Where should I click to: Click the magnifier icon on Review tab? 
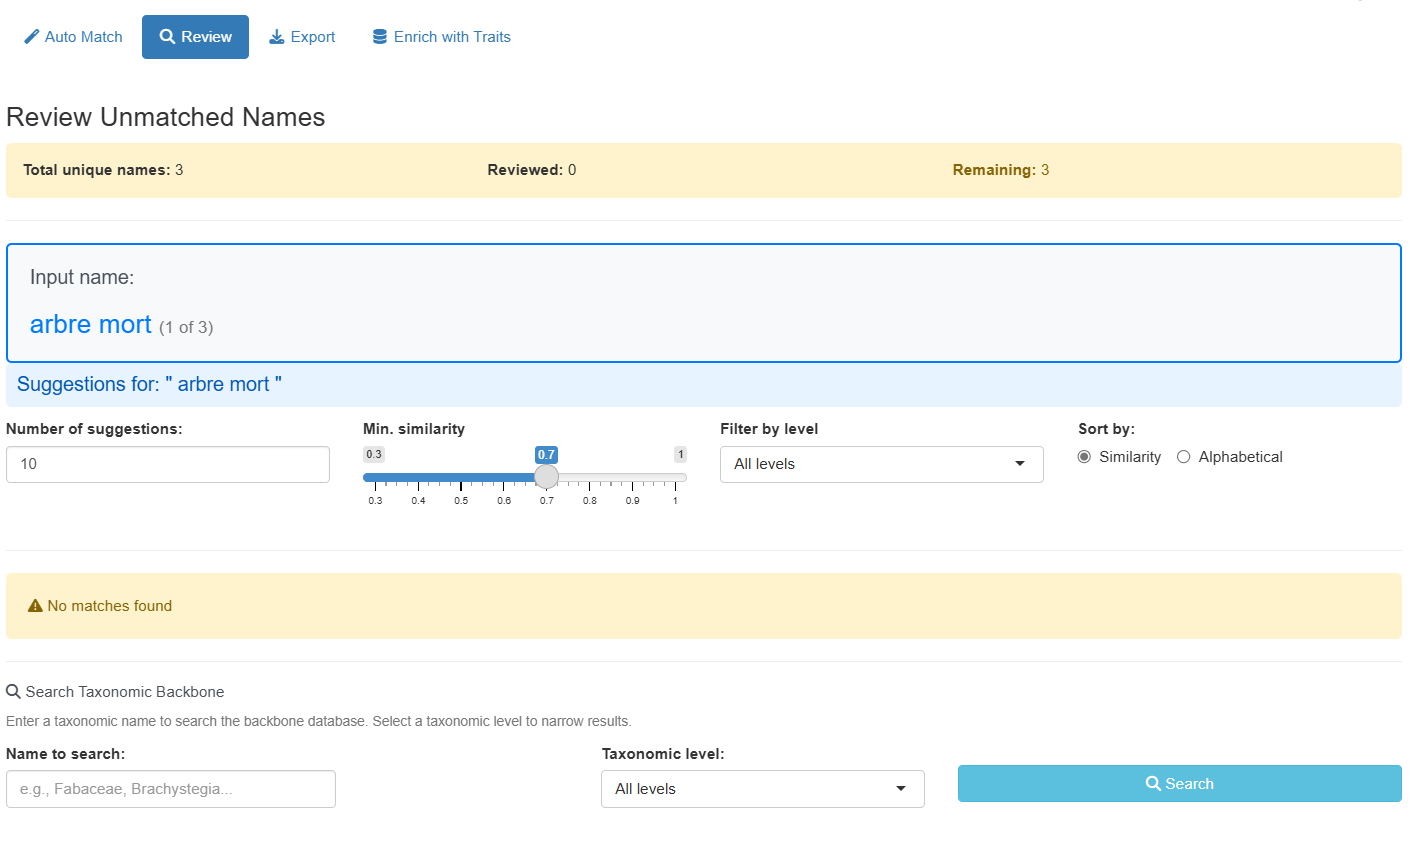[x=167, y=37]
